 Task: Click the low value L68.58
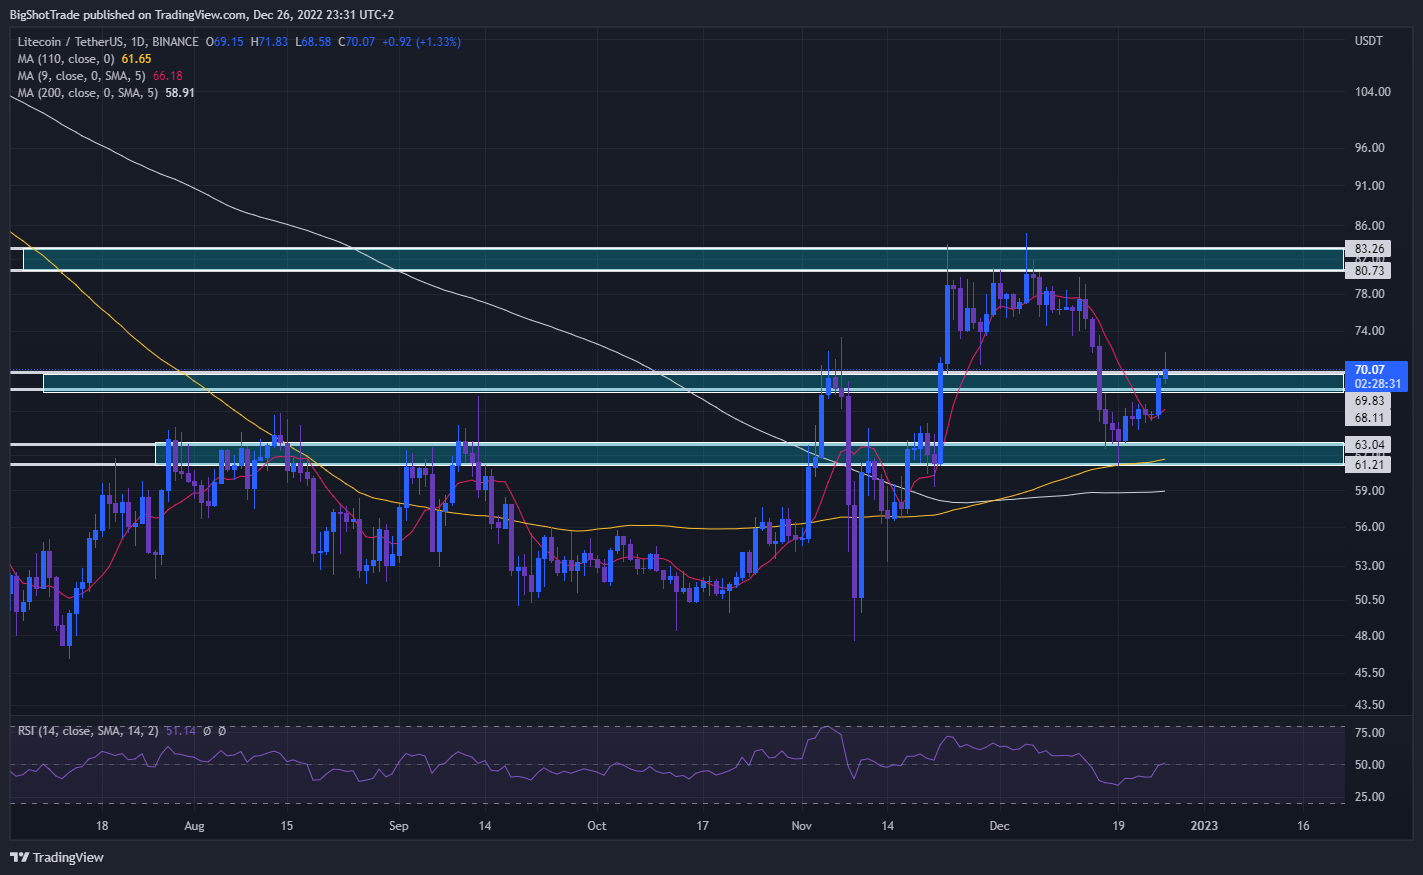tap(313, 42)
